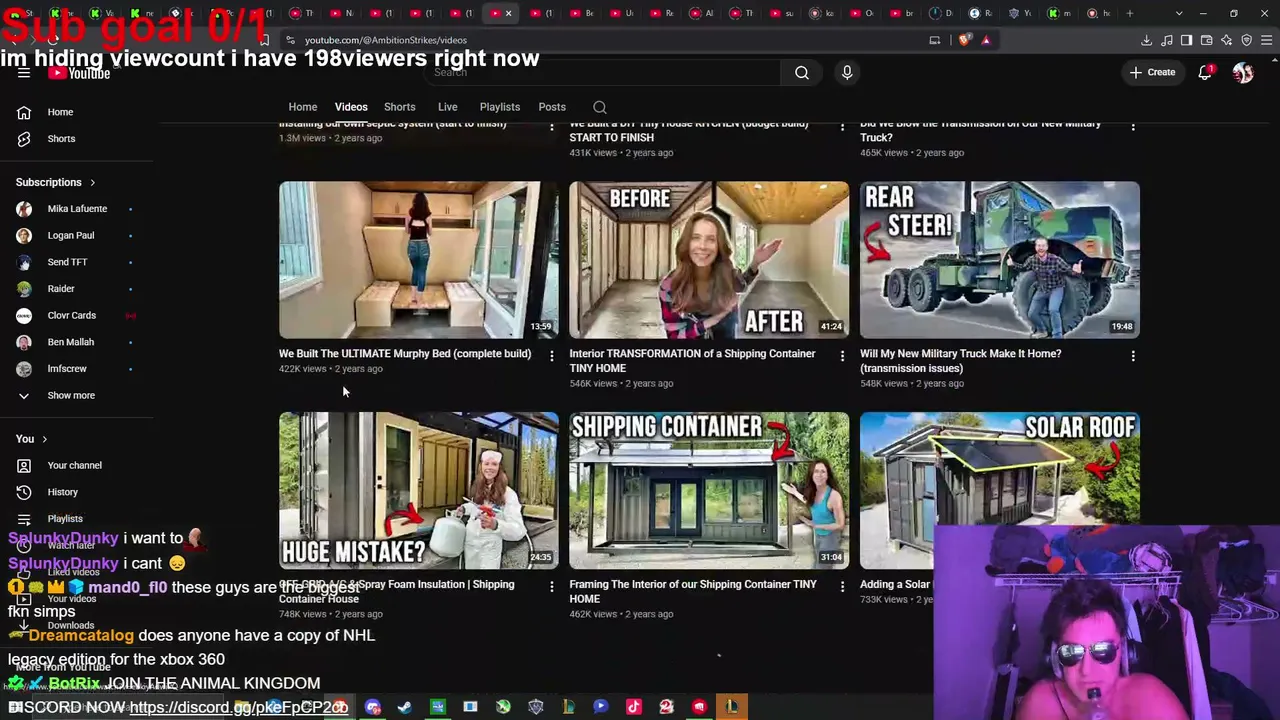Open YouTube notifications bell
This screenshot has height=720, width=1280.
point(1205,72)
